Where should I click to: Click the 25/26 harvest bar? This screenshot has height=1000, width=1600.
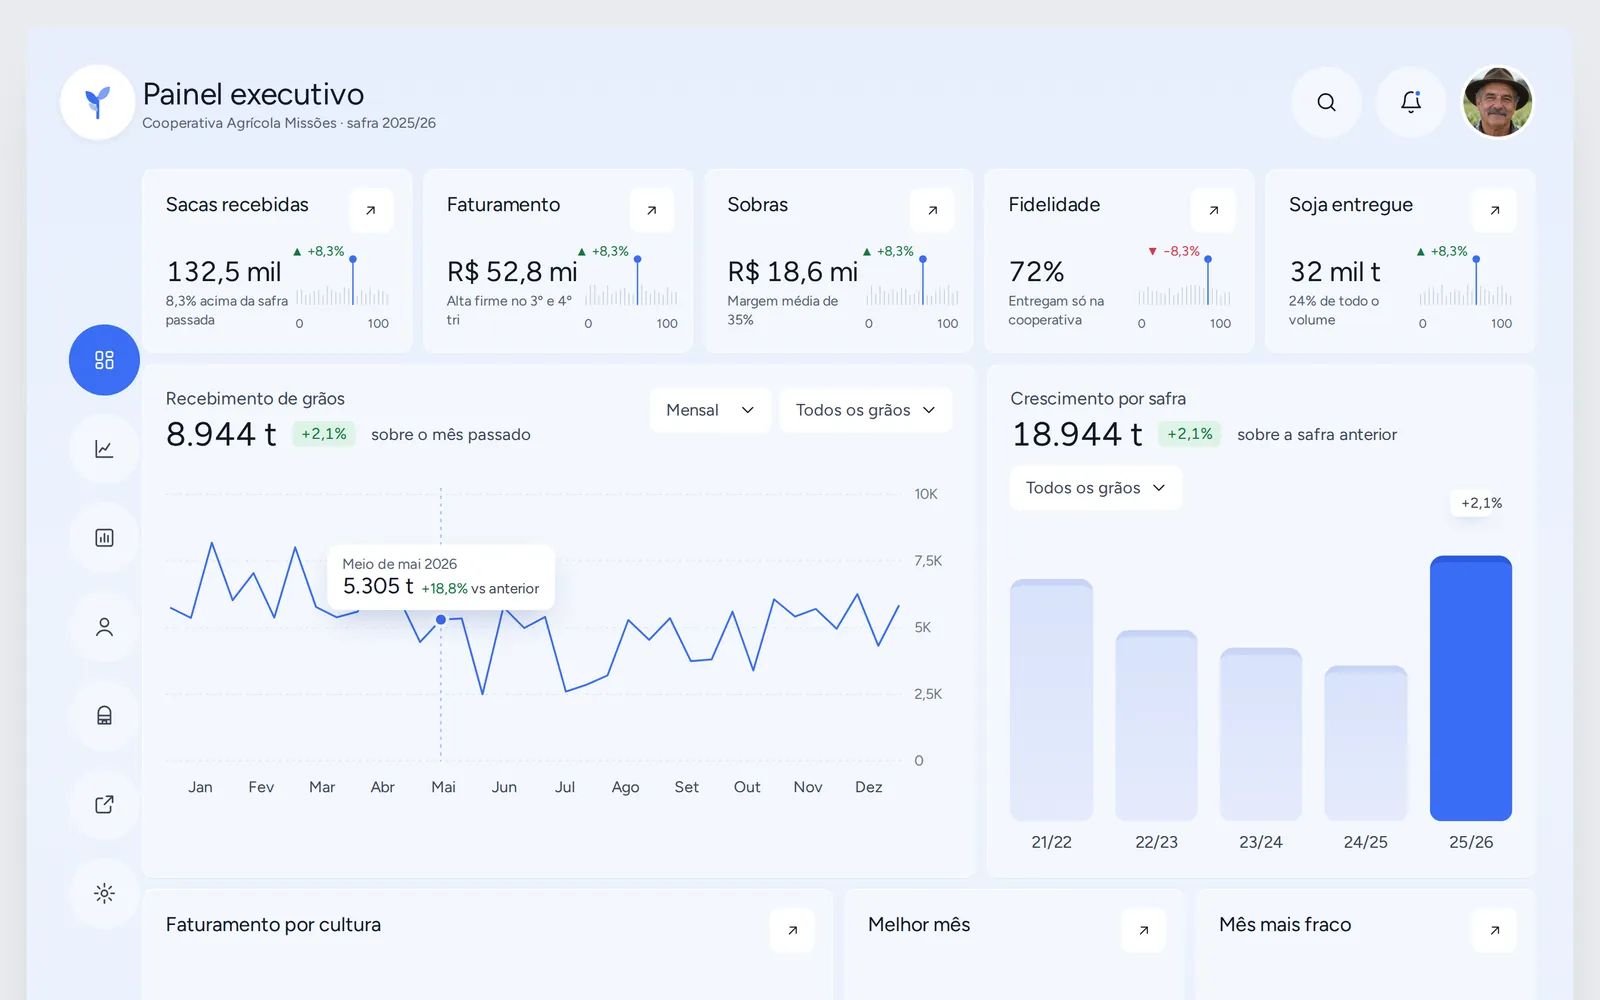click(1471, 688)
